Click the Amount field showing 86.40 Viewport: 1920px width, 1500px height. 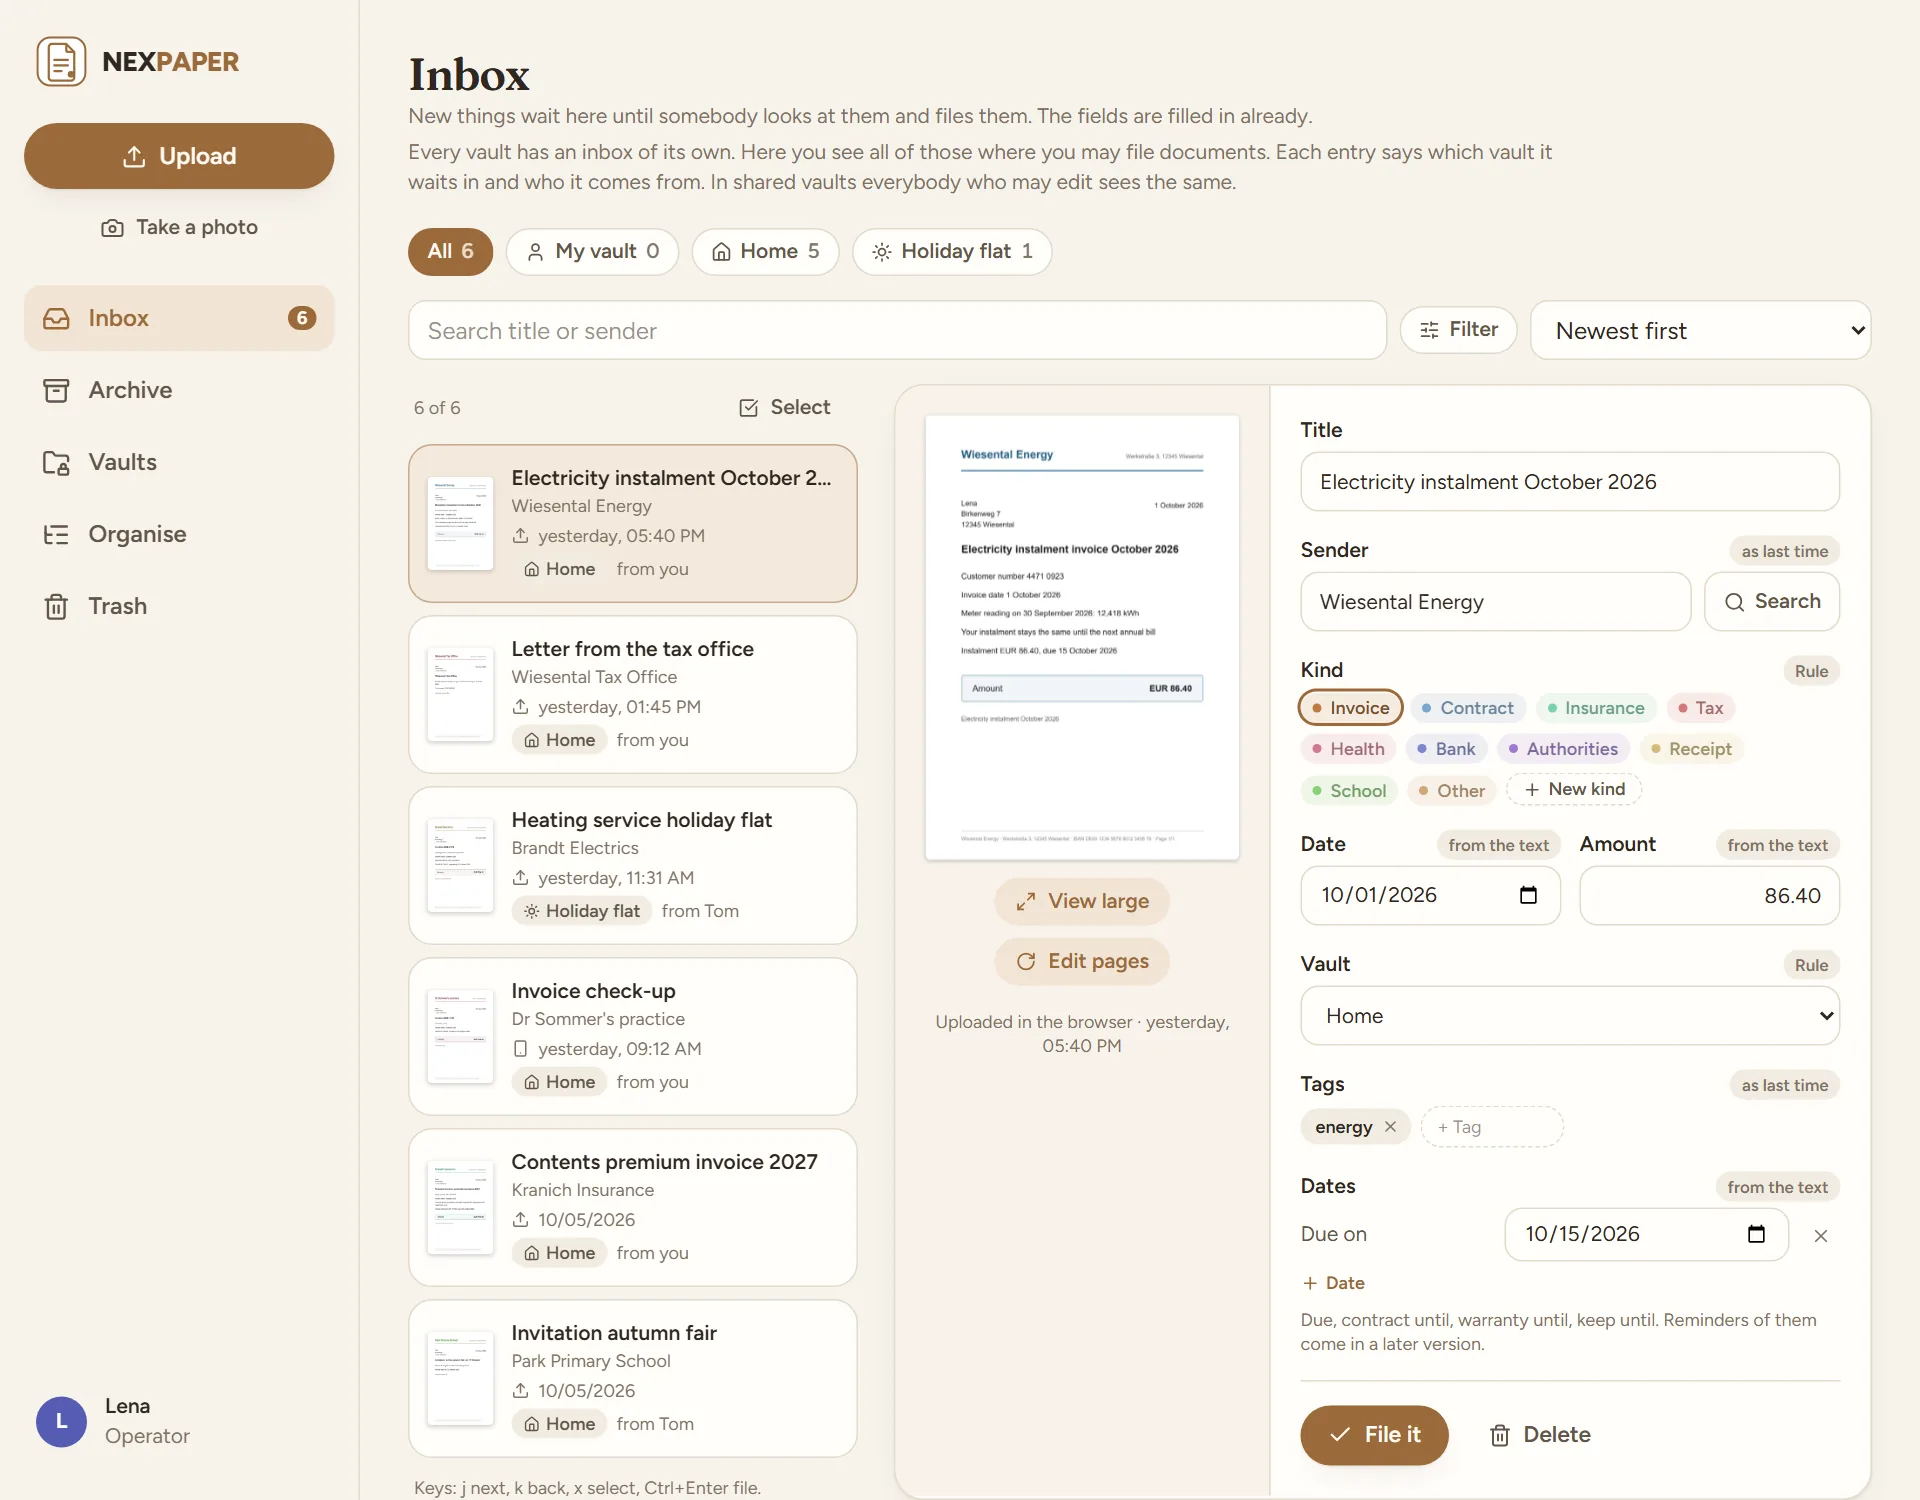1709,896
